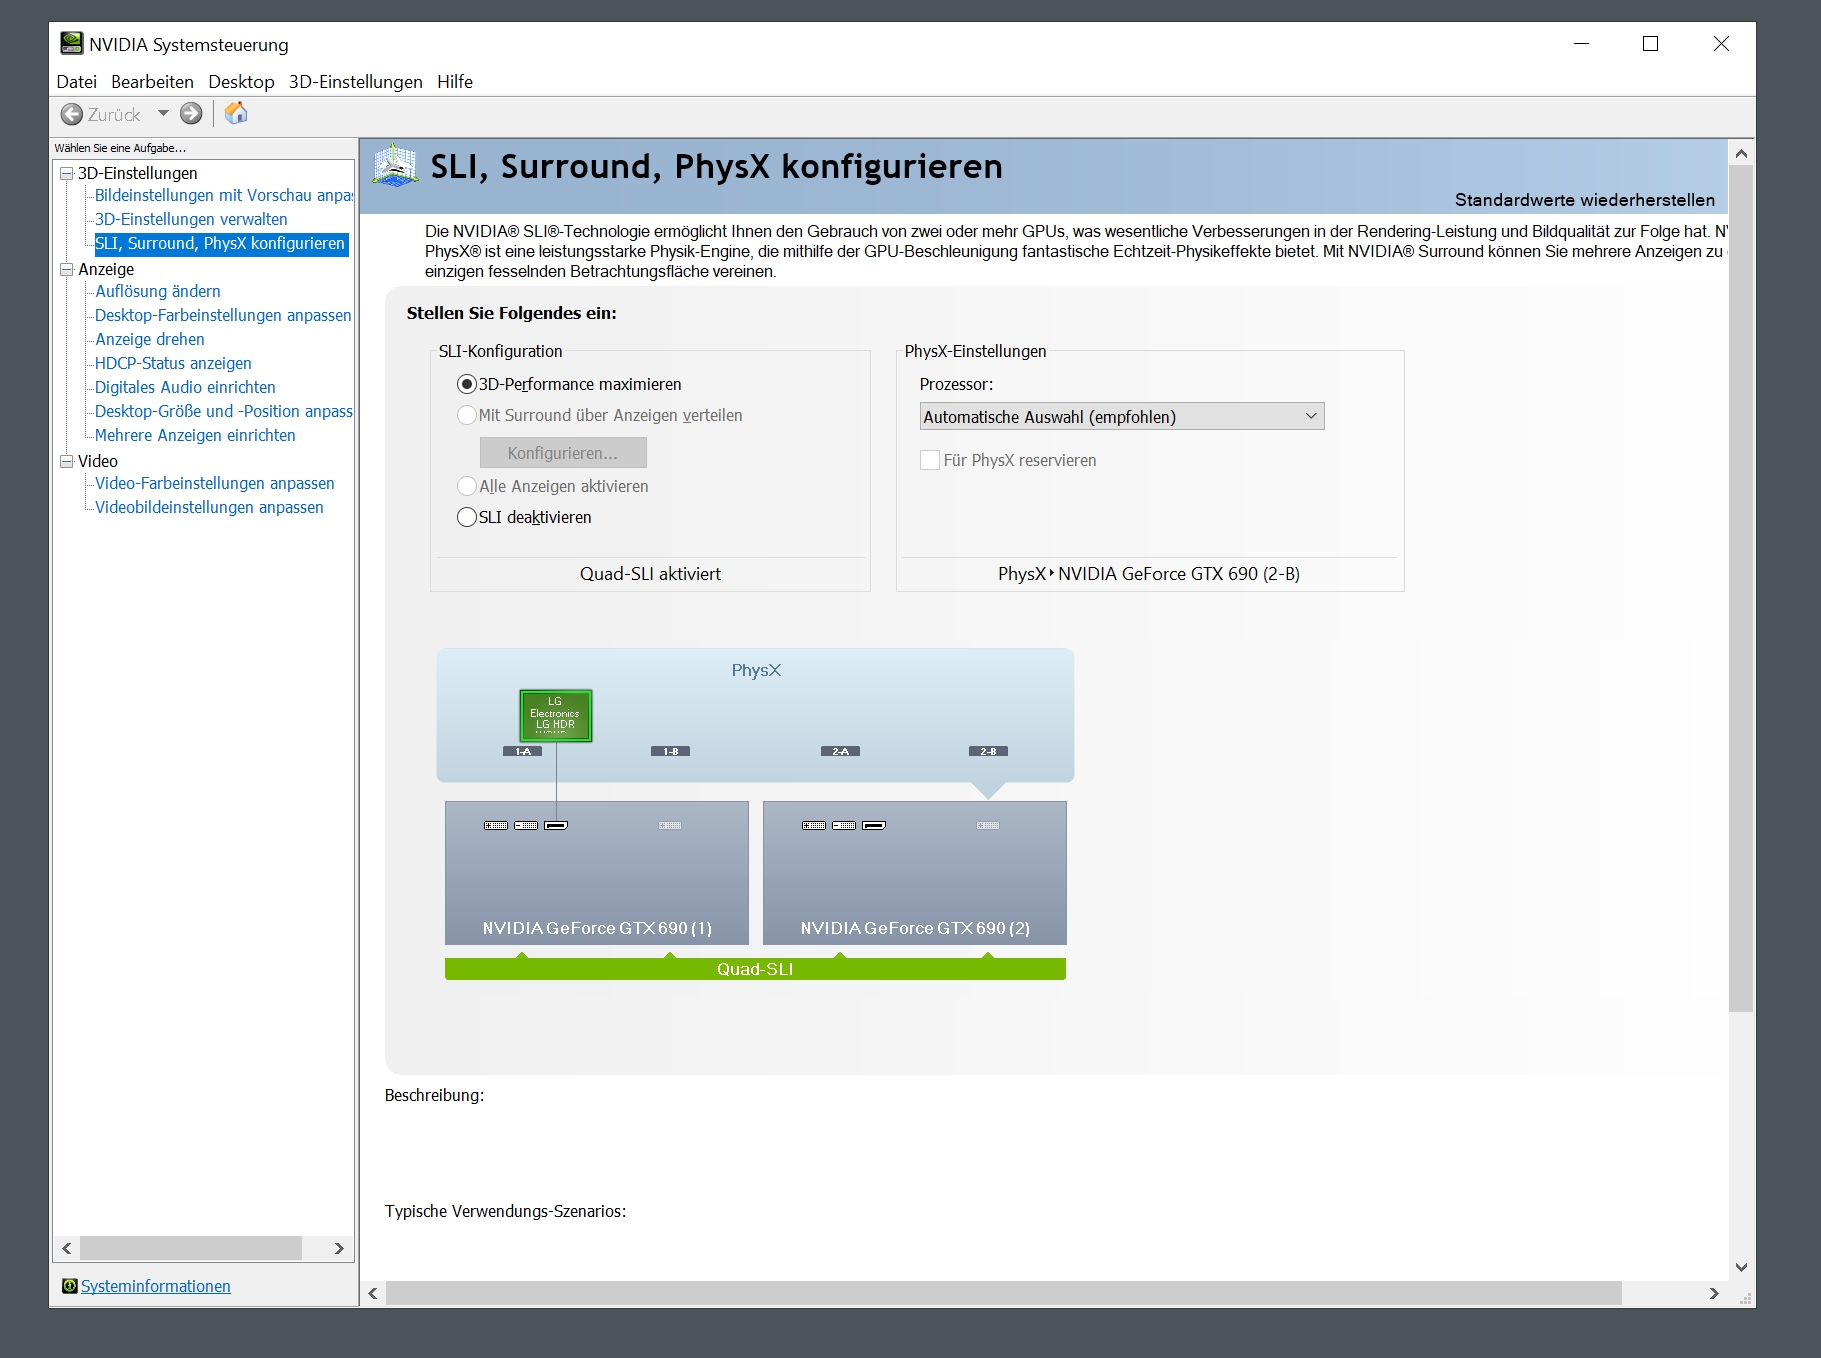Open HDCP-Status anzeigen
Image resolution: width=1821 pixels, height=1358 pixels.
coord(173,363)
